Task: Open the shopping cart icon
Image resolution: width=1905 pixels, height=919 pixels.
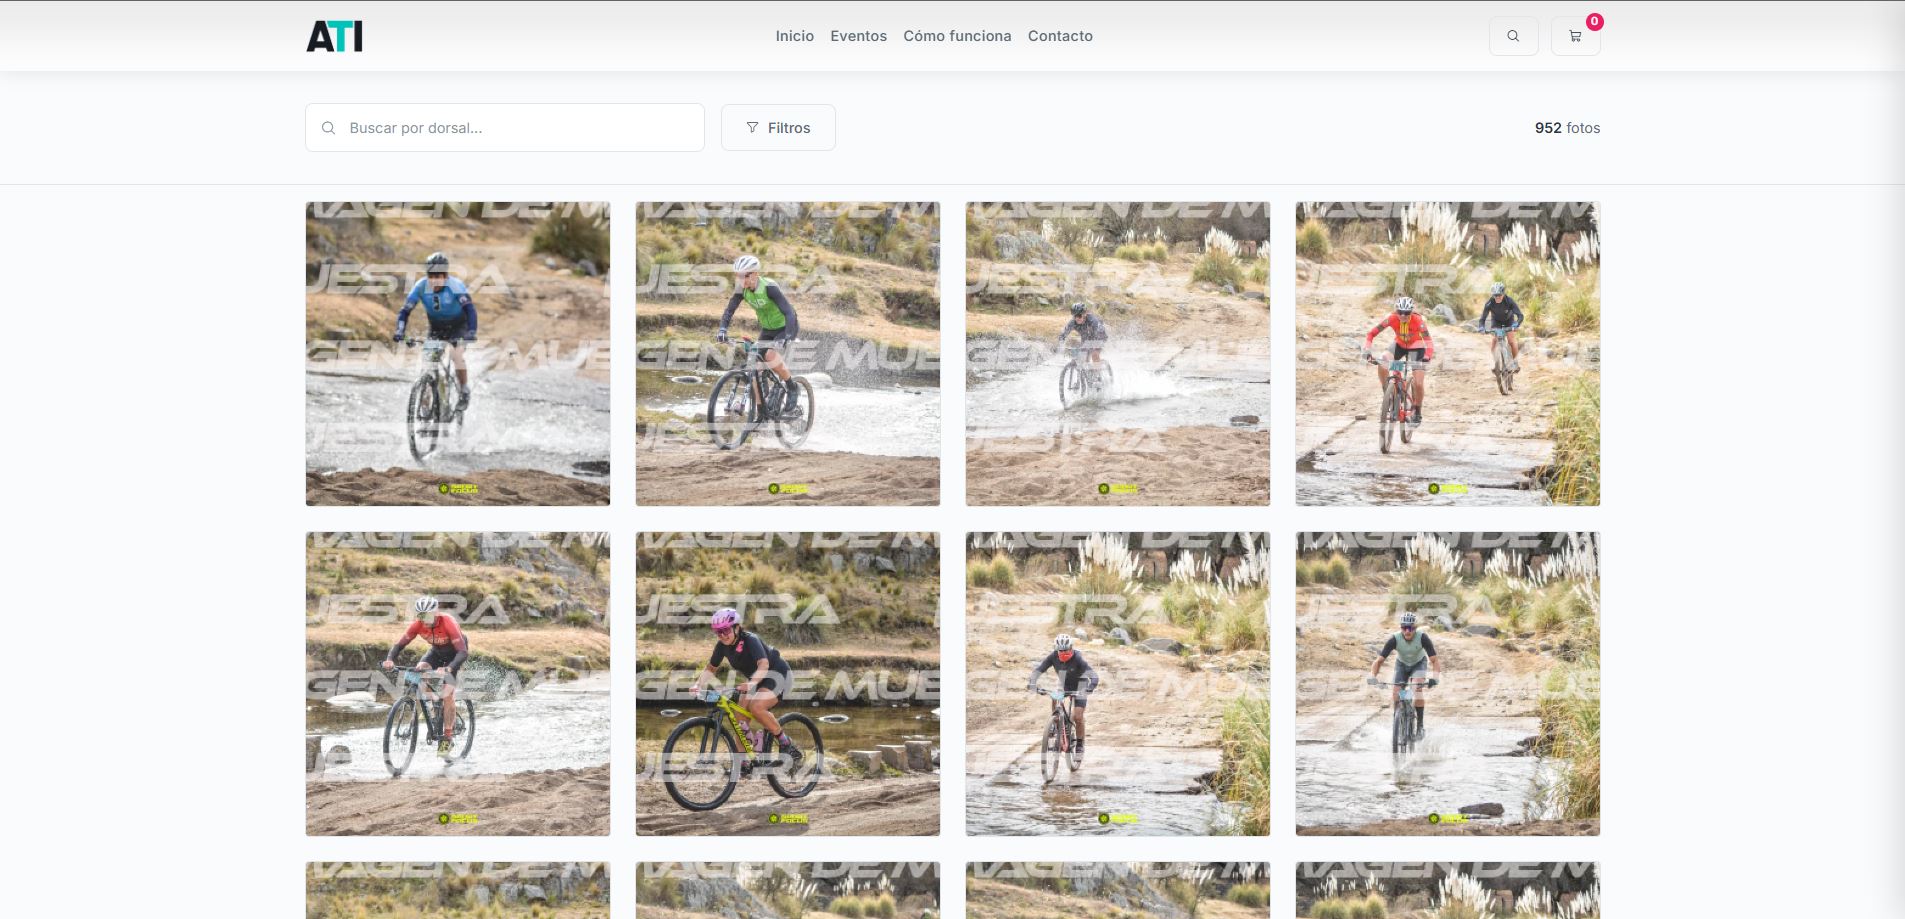Action: pyautogui.click(x=1575, y=36)
